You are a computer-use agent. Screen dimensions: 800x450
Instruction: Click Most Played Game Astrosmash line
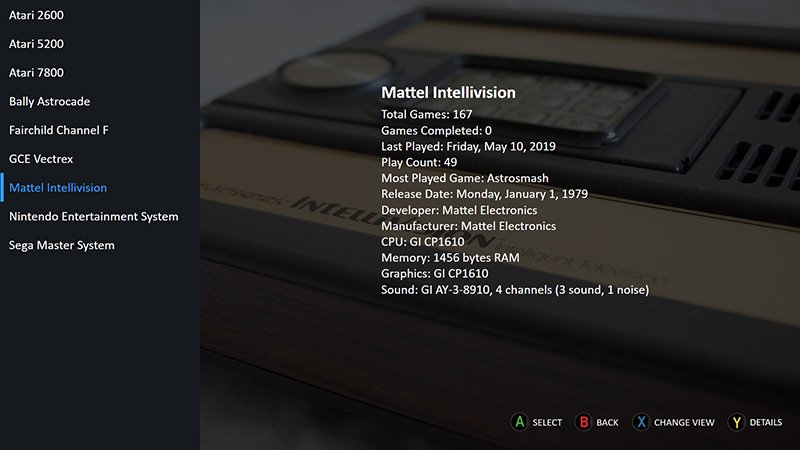click(465, 178)
